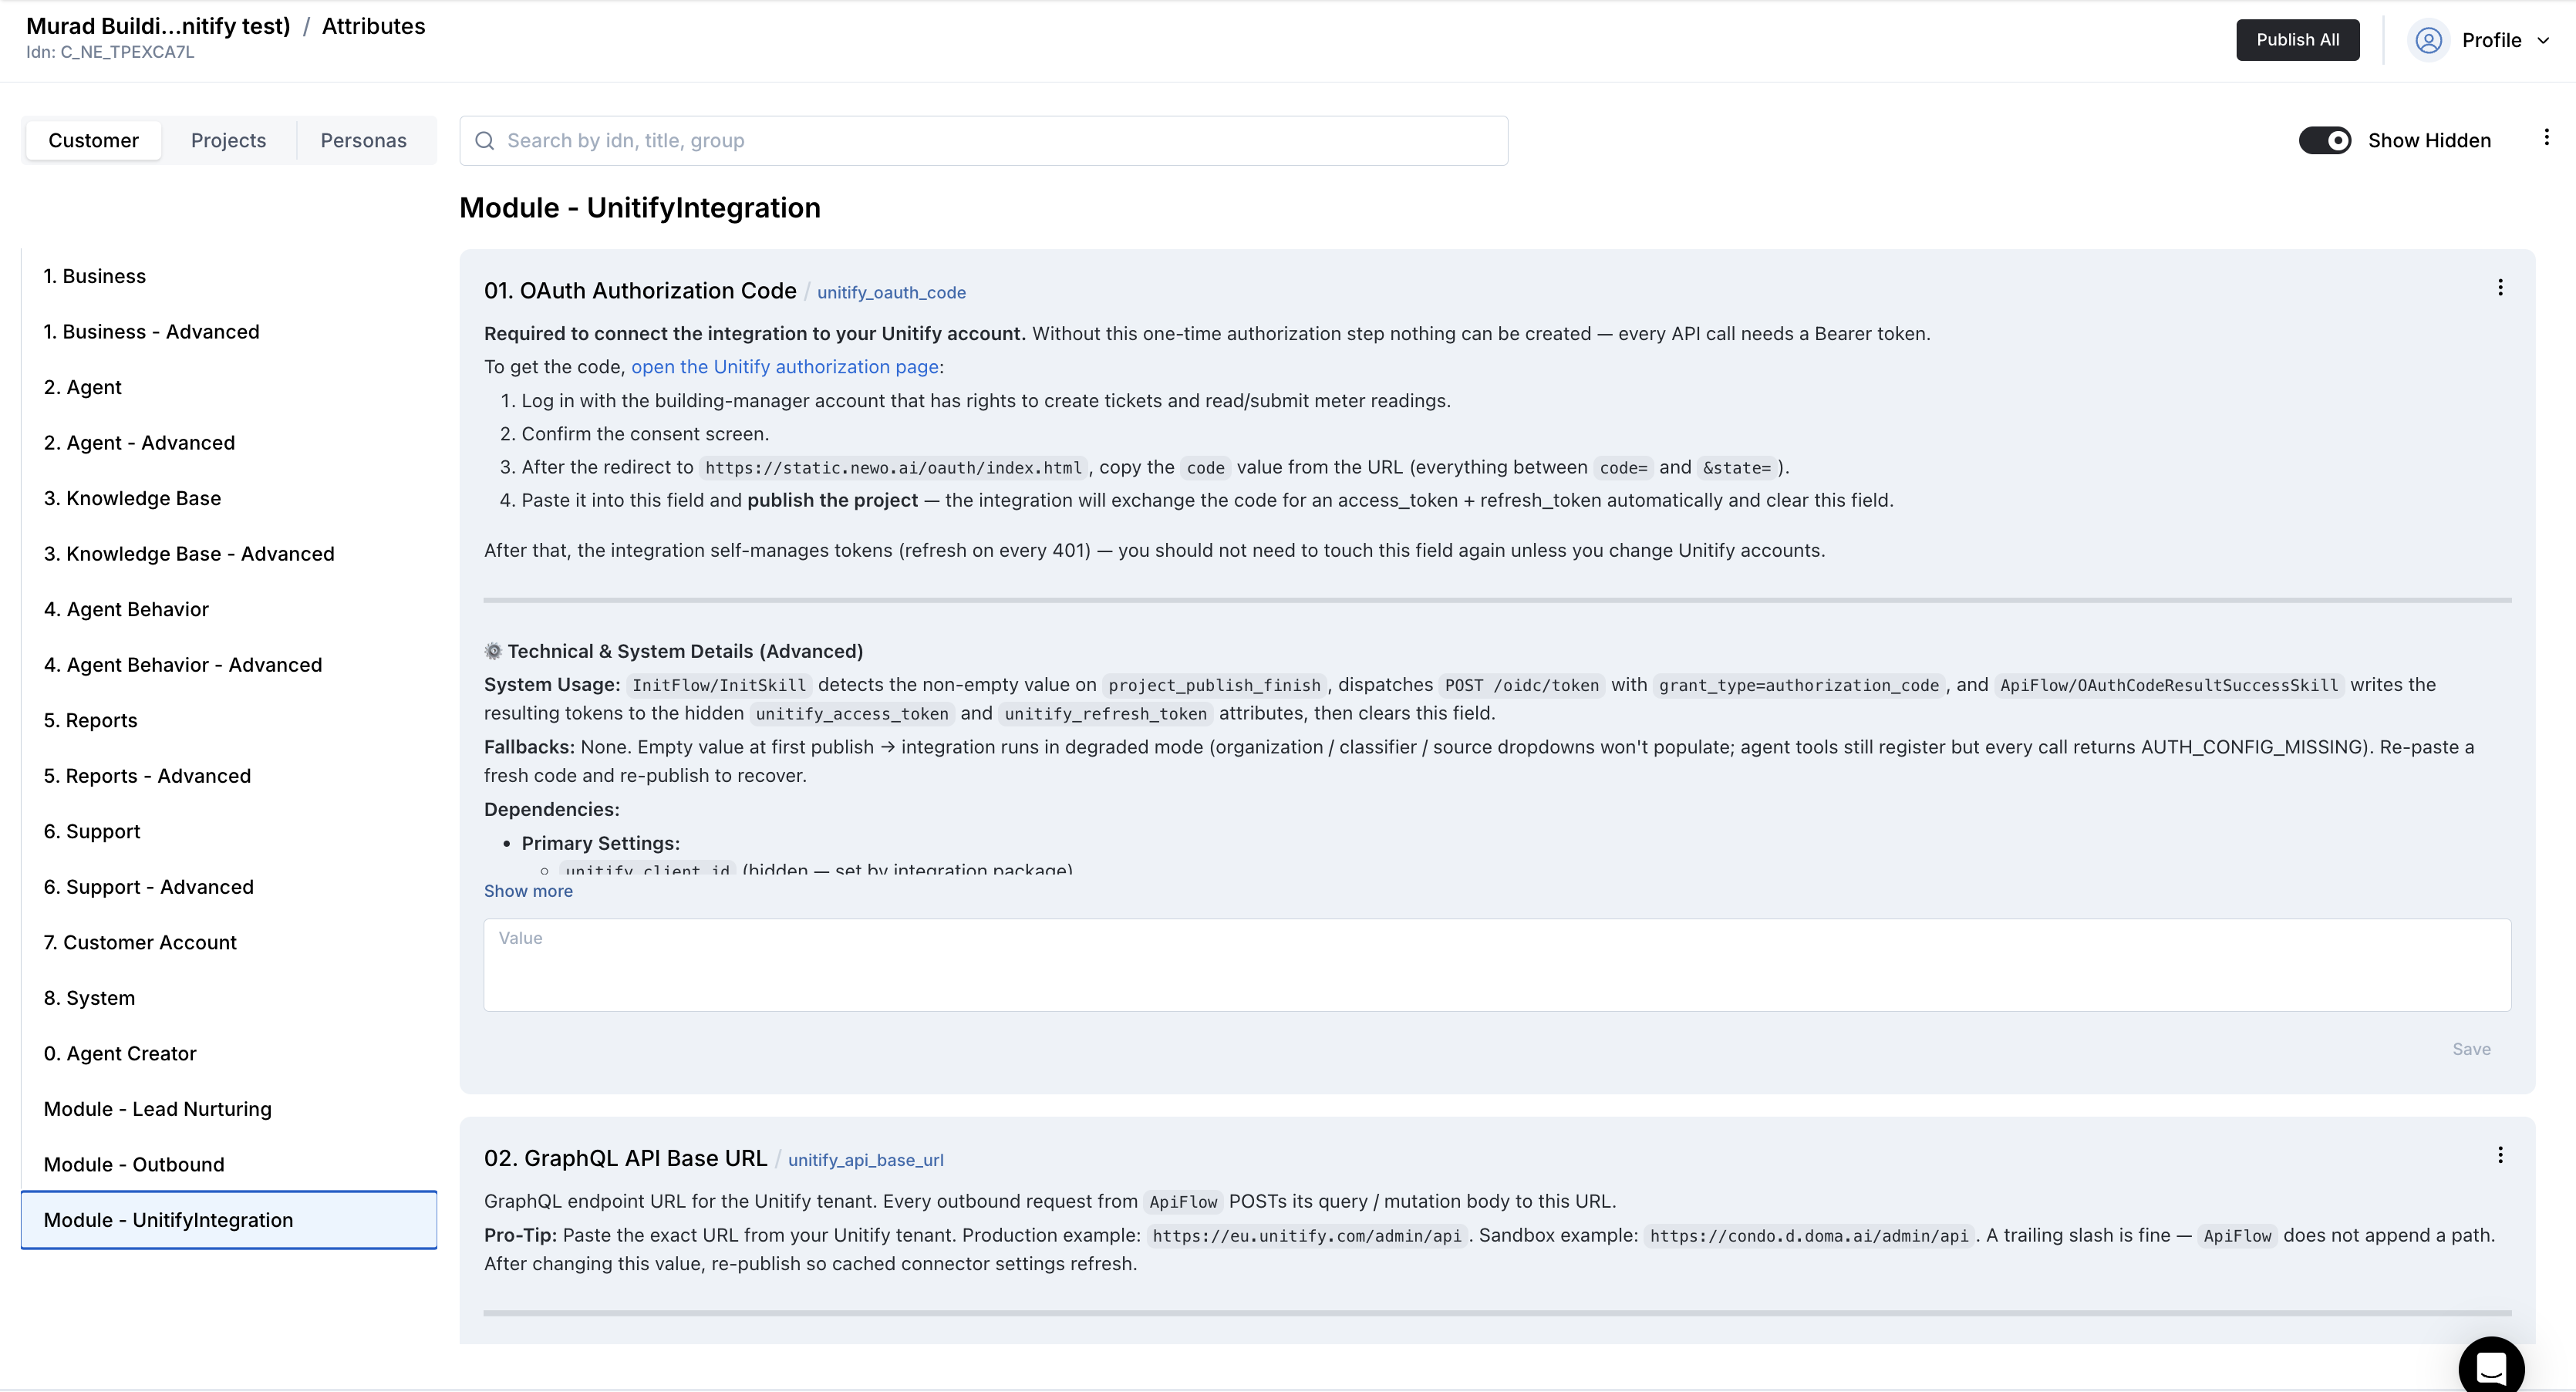Click the Idn: C_NE_TPEXCA7L text

point(110,53)
